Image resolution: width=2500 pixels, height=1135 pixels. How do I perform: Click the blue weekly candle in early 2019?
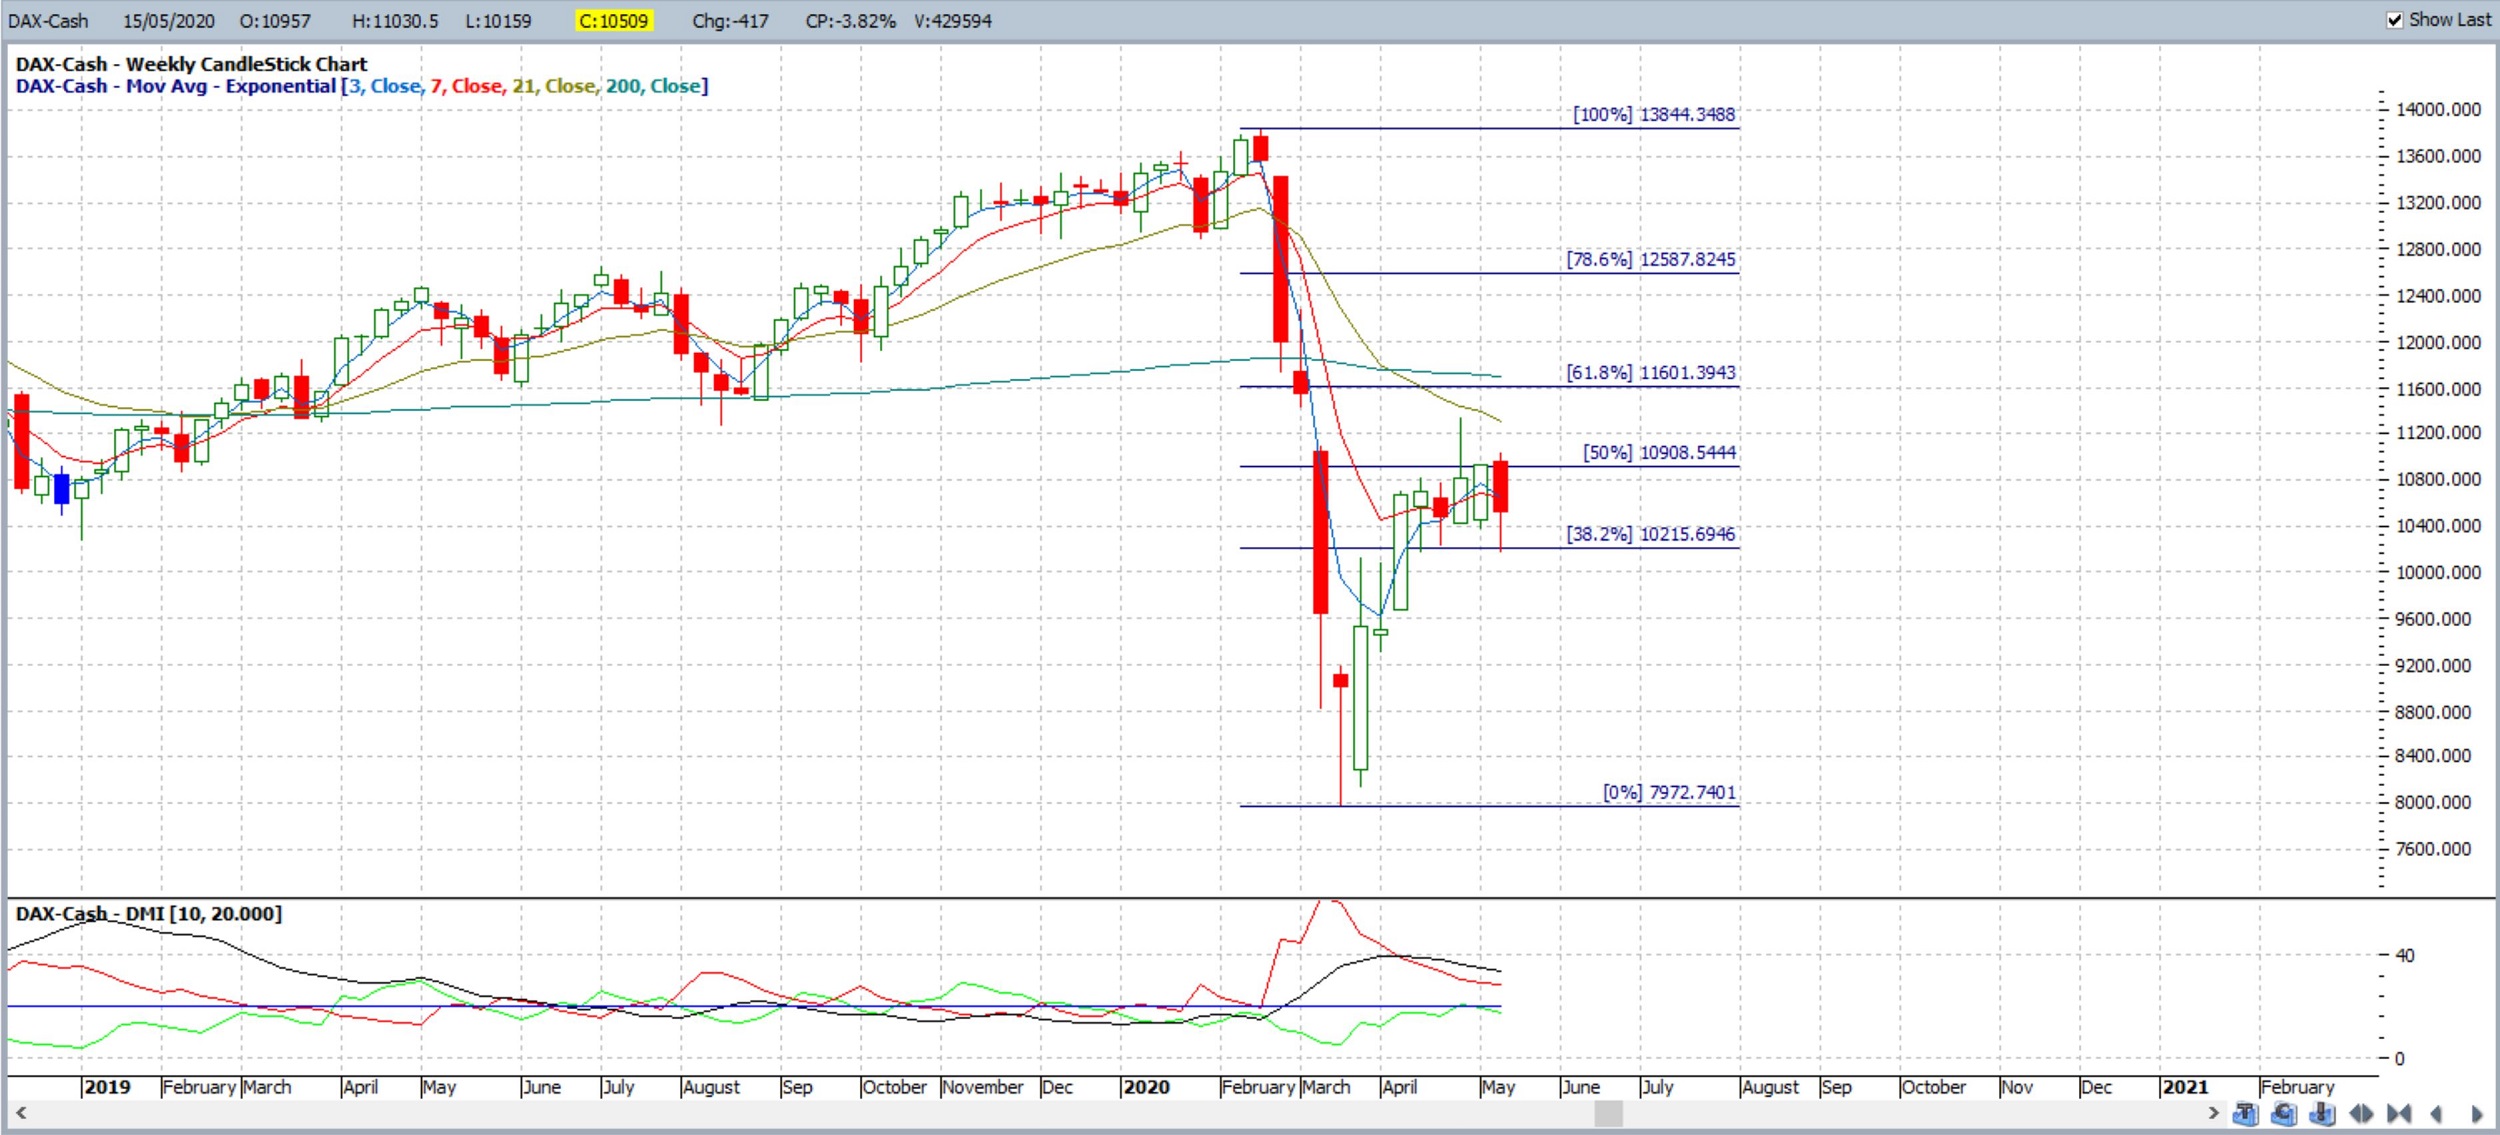tap(62, 489)
